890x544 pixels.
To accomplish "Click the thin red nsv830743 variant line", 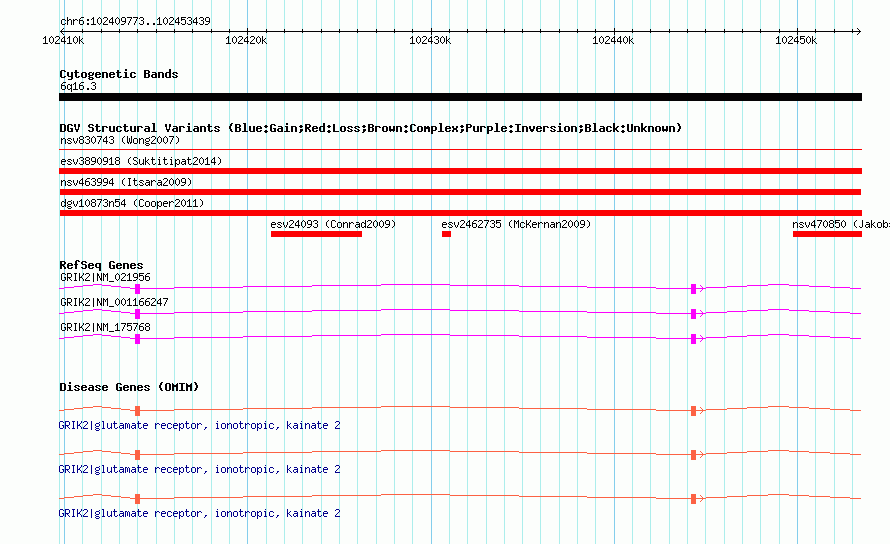I will coord(460,149).
